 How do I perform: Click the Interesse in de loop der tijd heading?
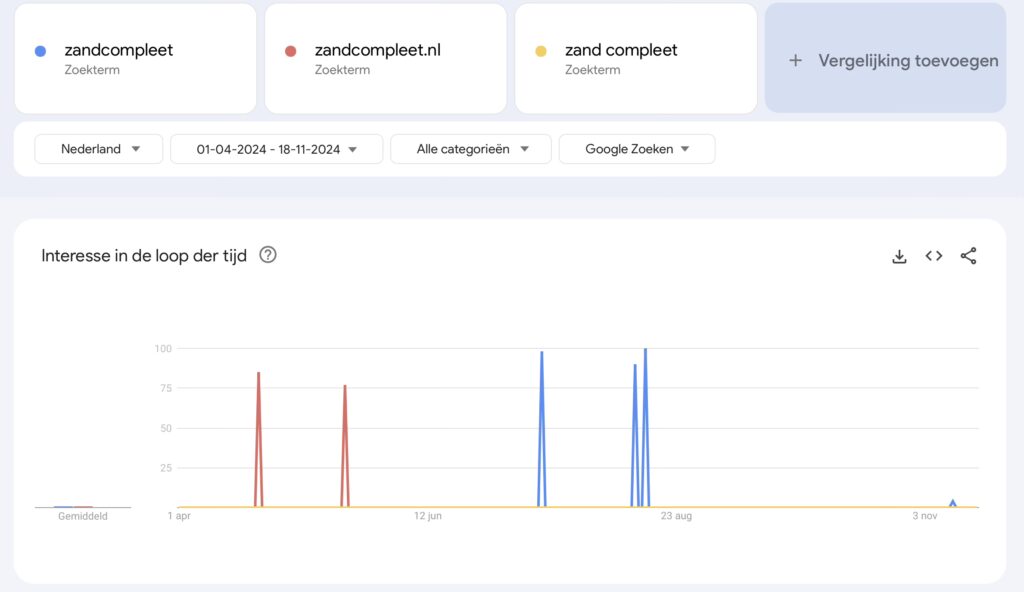point(144,255)
